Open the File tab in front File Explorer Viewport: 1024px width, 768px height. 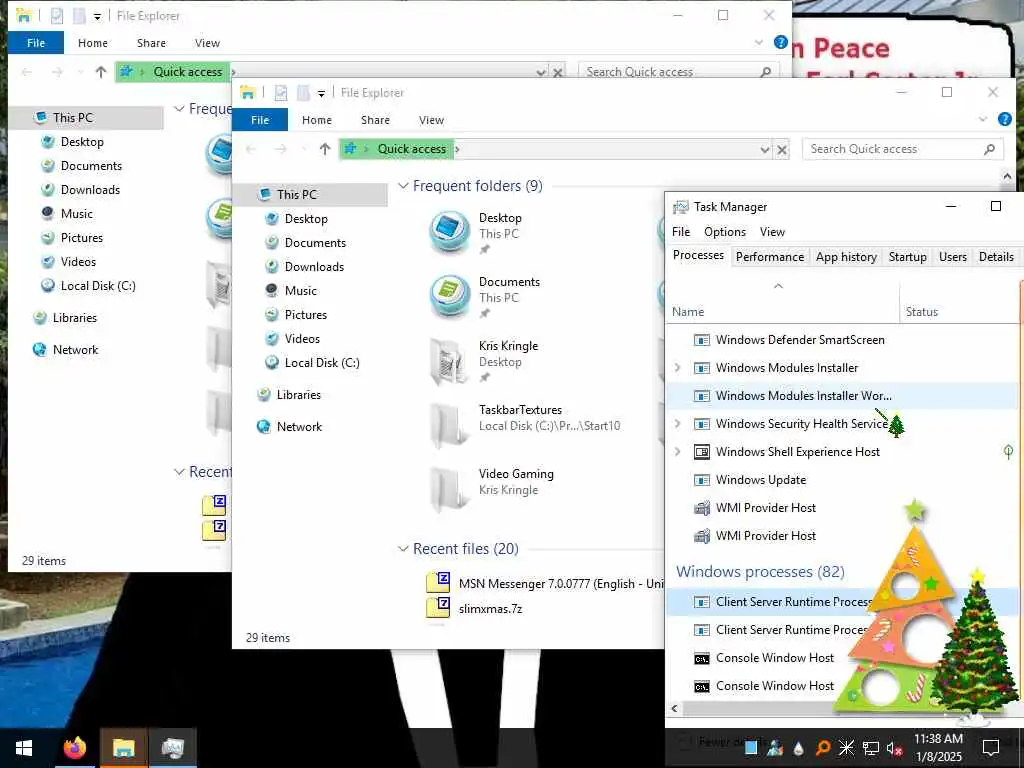[x=260, y=120]
